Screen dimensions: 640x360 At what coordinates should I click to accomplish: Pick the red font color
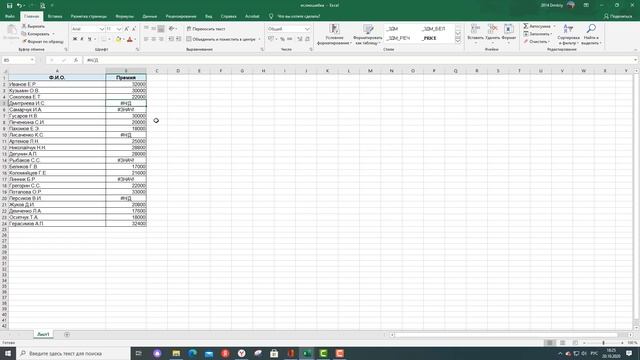pyautogui.click(x=130, y=39)
